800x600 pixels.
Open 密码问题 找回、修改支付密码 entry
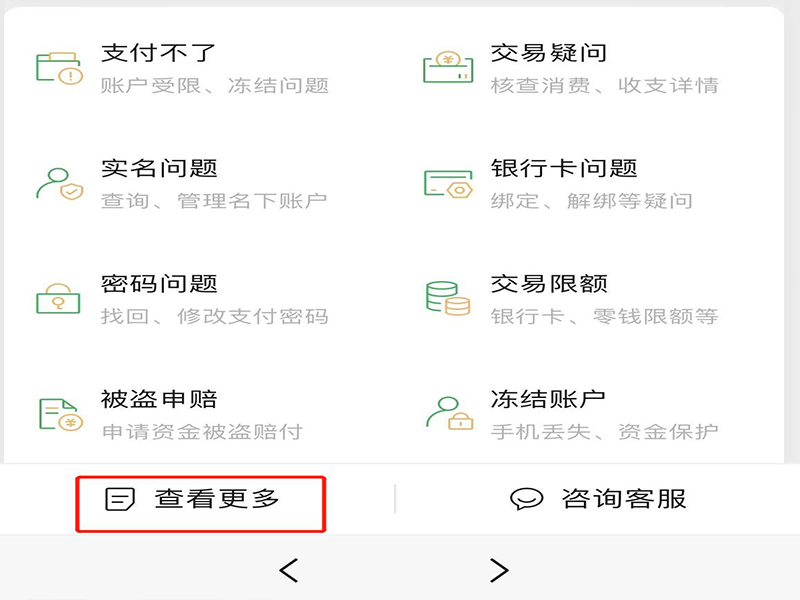(214, 299)
